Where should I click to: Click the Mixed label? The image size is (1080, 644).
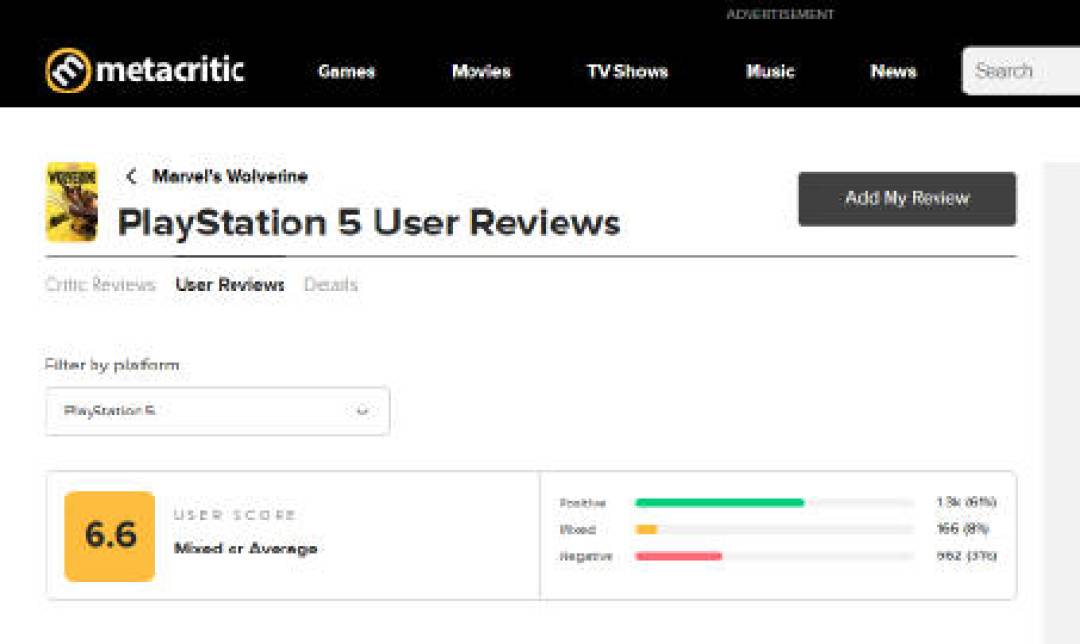pyautogui.click(x=578, y=530)
